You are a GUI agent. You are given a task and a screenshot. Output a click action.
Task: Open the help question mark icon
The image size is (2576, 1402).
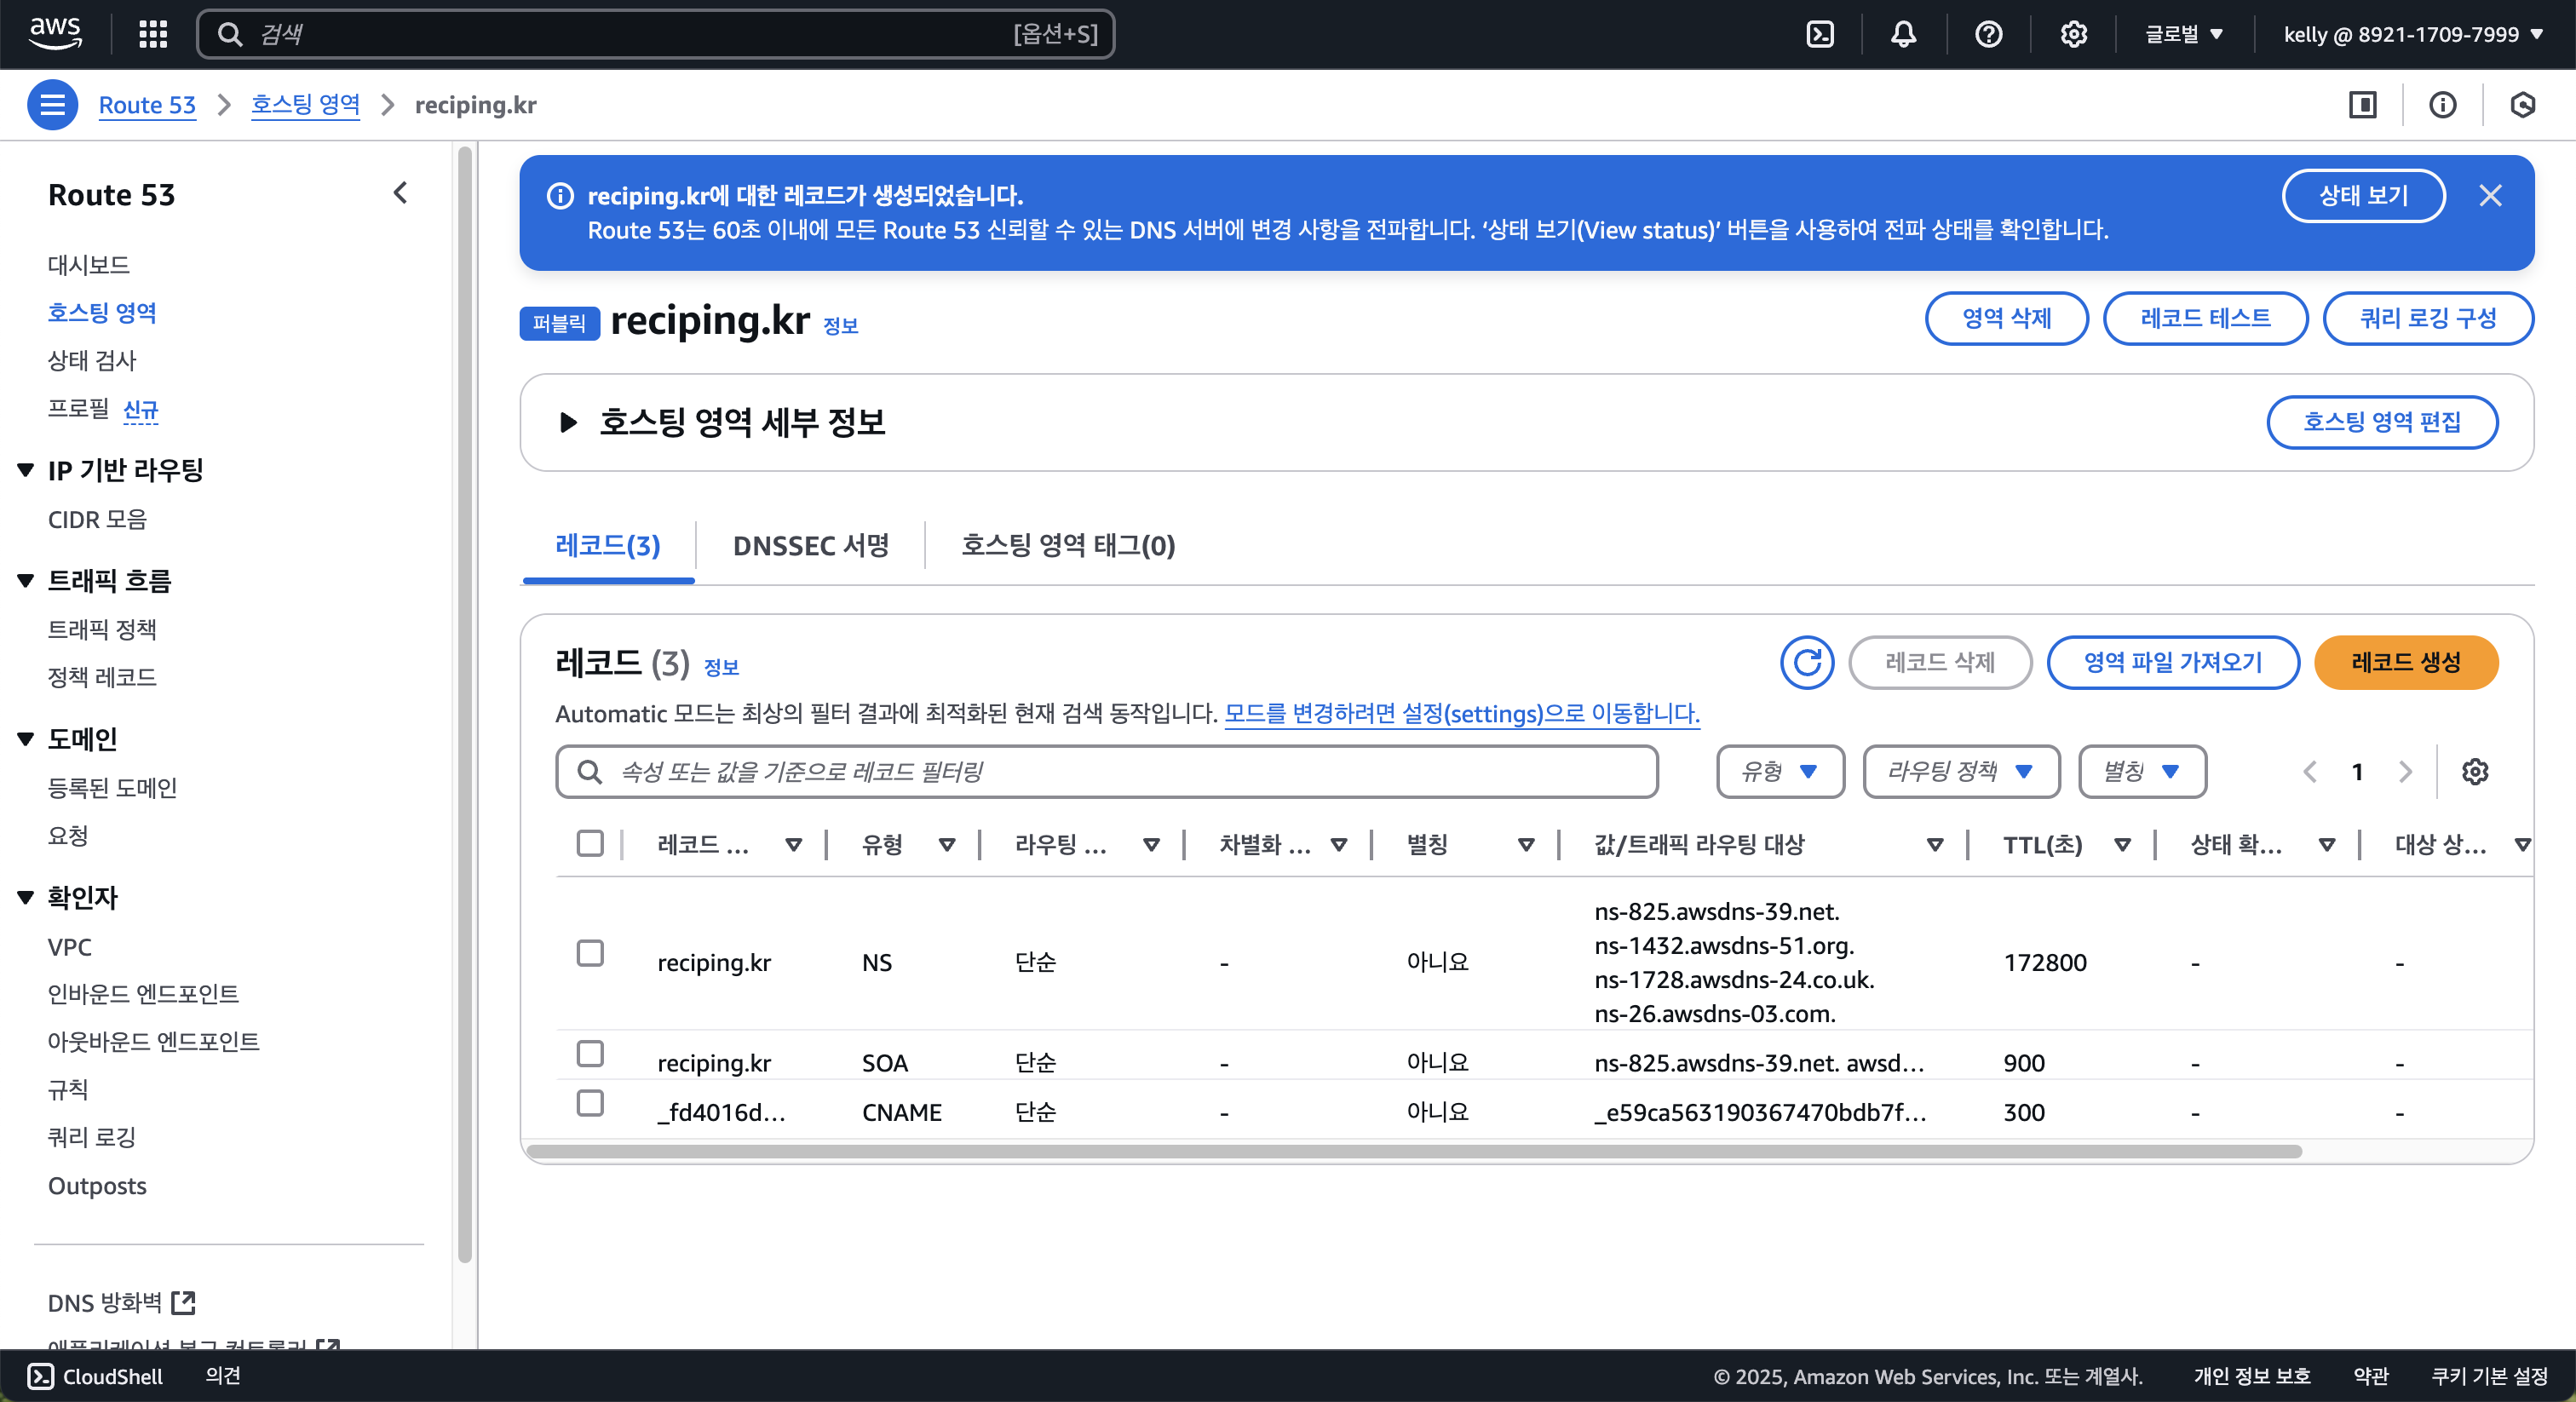(1988, 34)
